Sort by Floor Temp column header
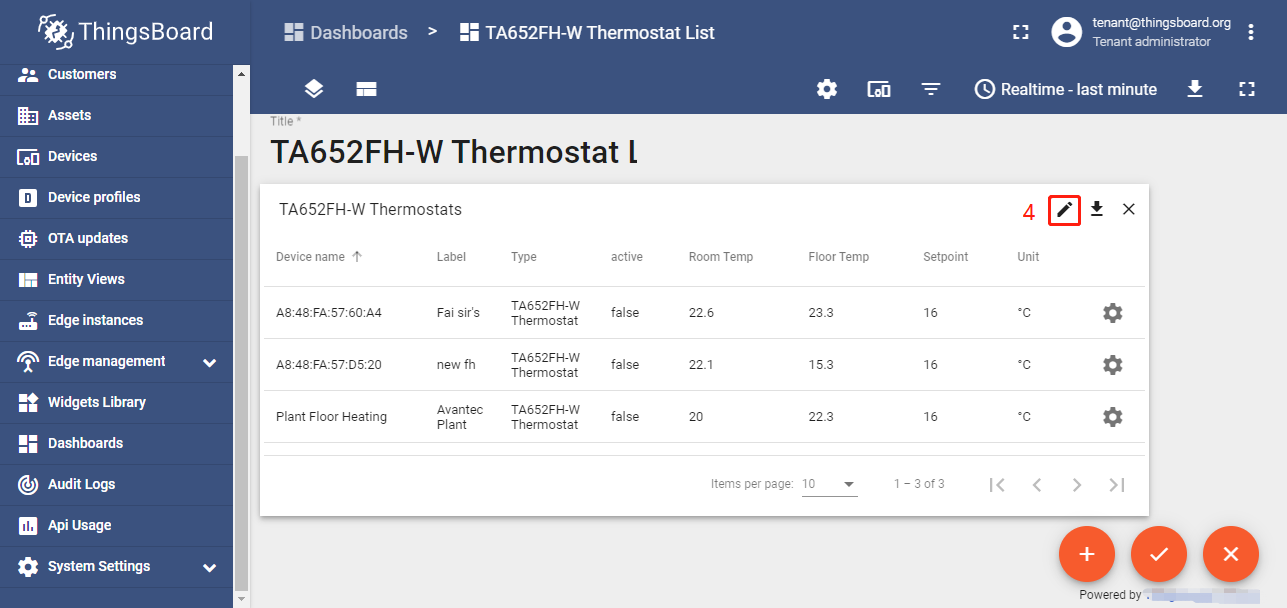1287x608 pixels. pyautogui.click(x=839, y=257)
